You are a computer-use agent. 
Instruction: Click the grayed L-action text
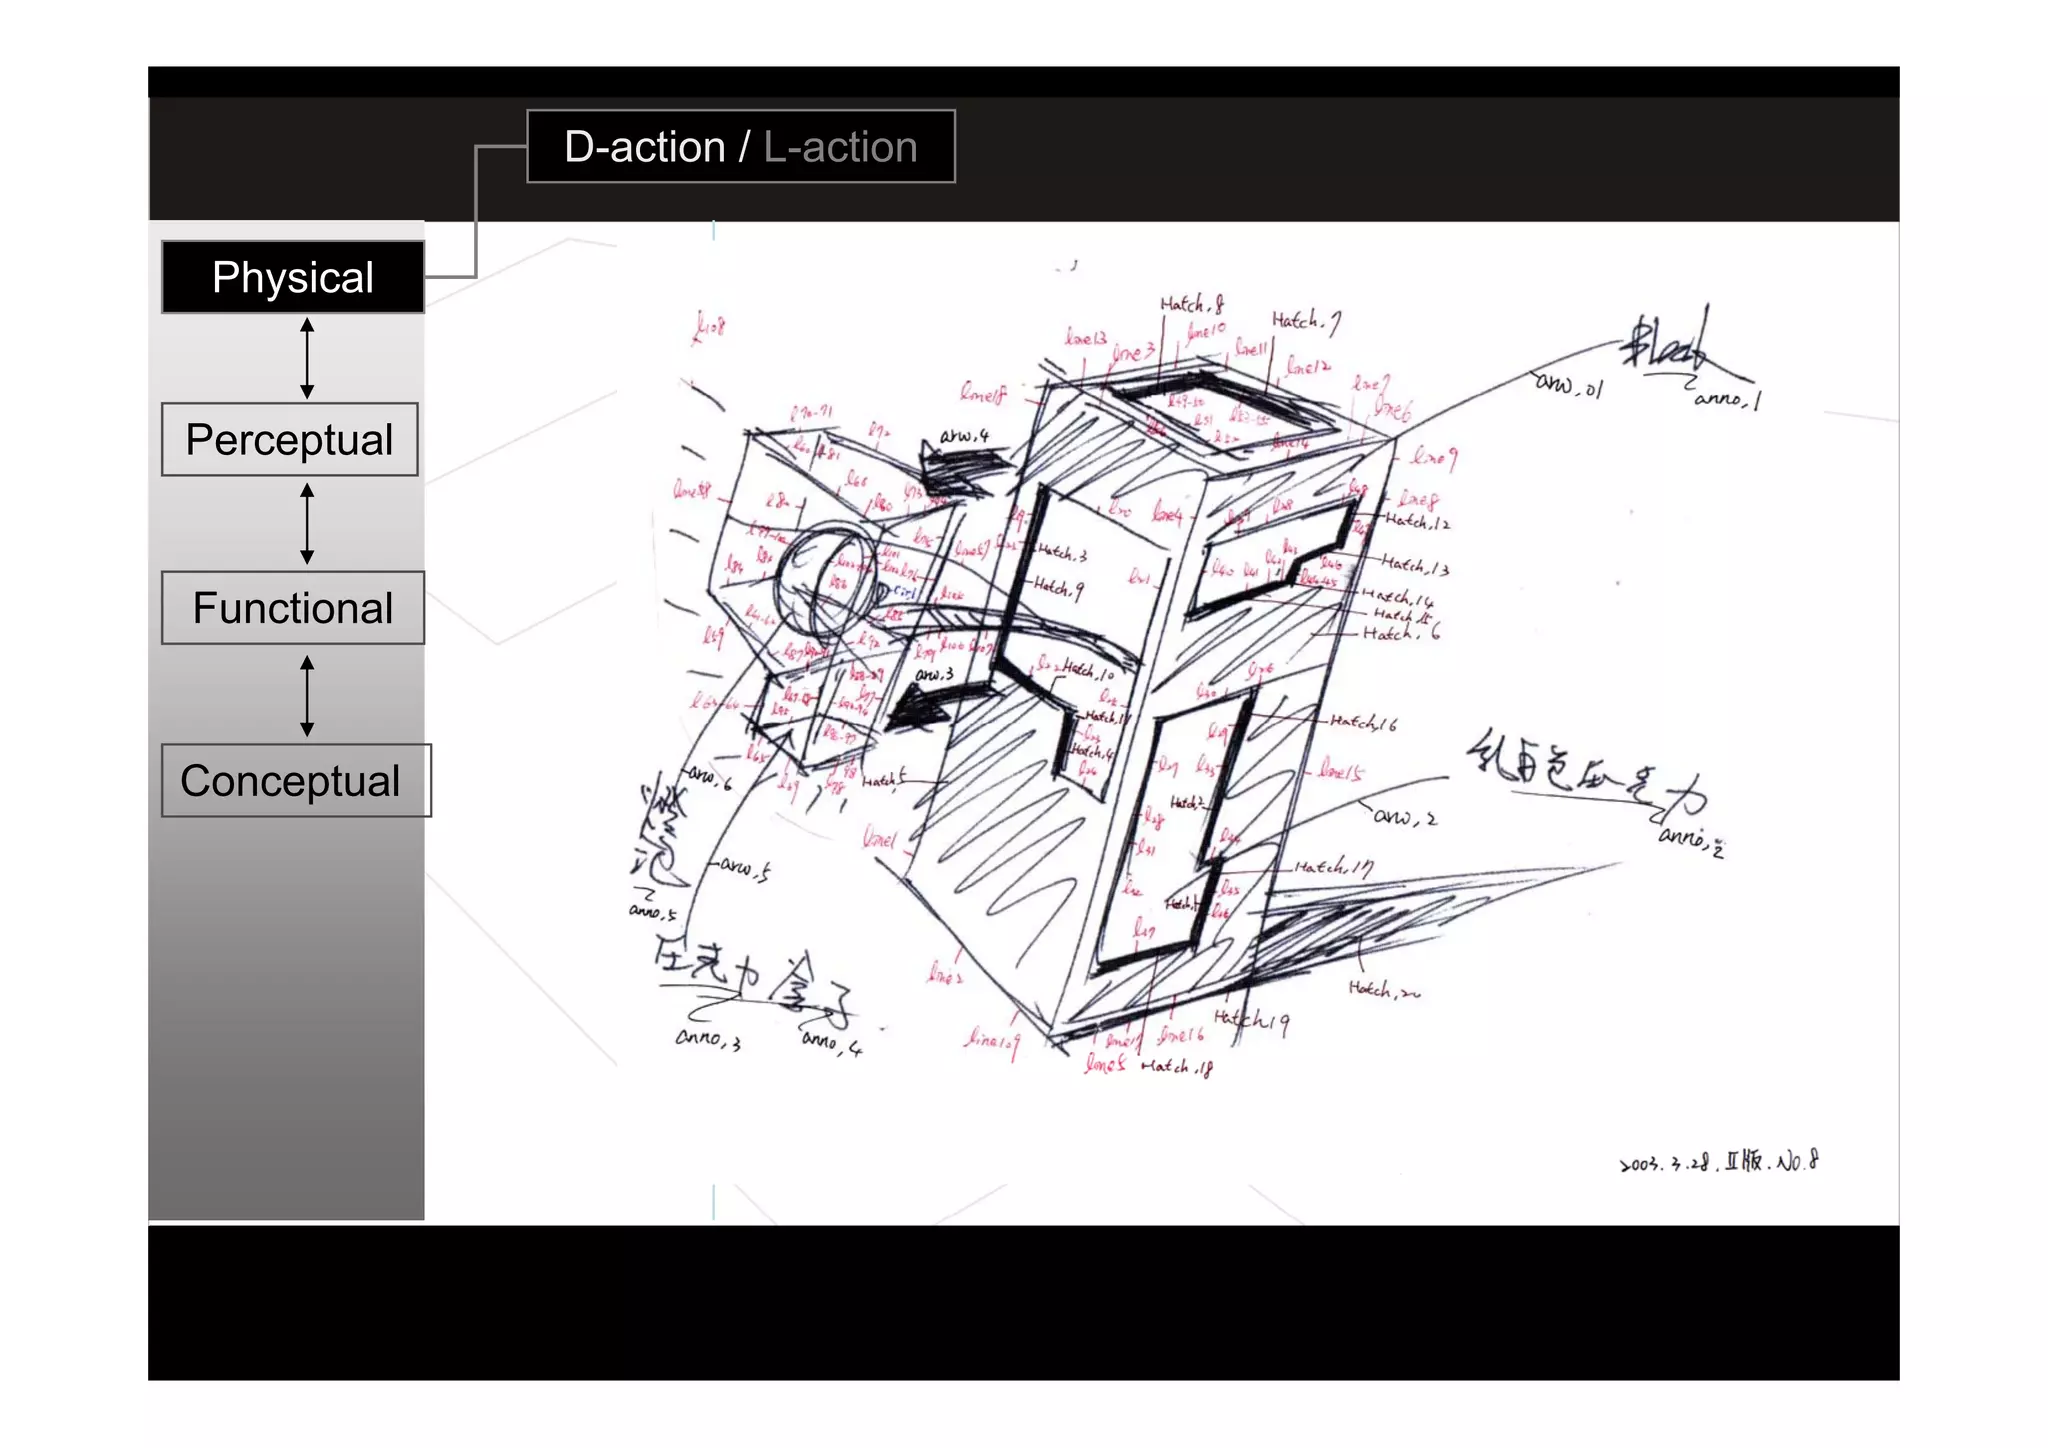tap(840, 147)
